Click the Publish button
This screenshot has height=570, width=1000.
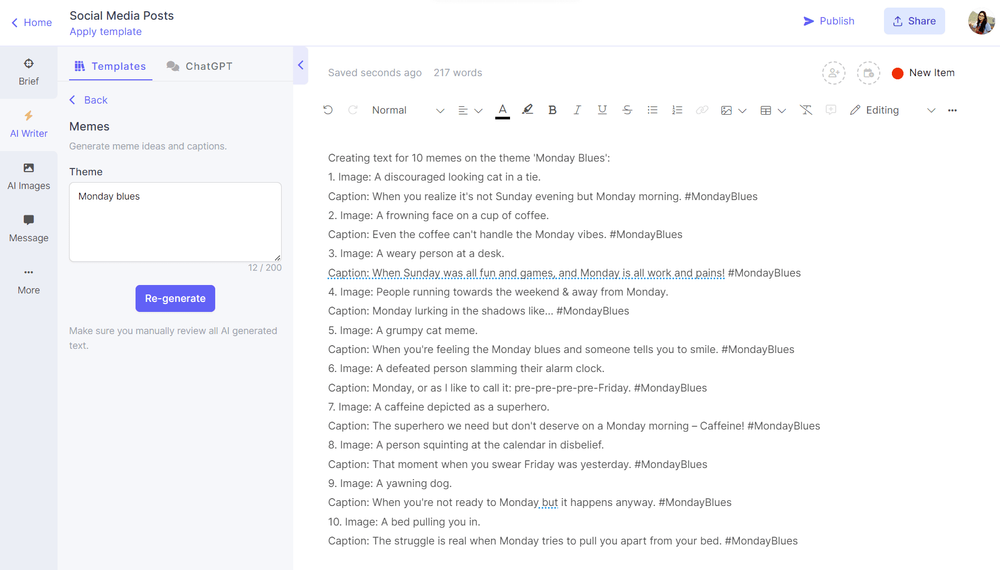coord(828,21)
